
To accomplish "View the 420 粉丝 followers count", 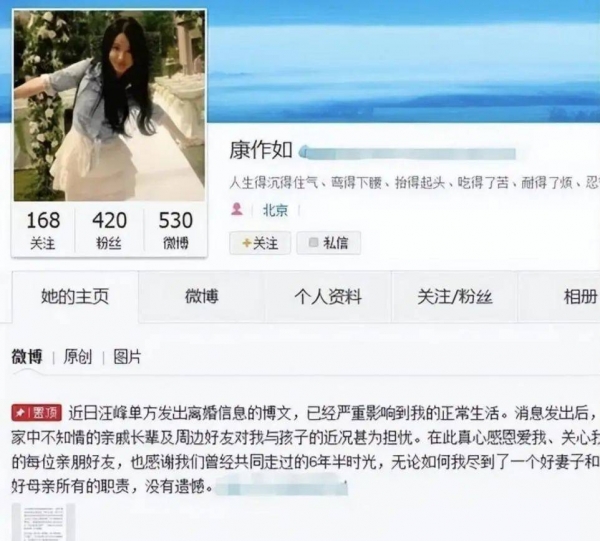I will [x=109, y=231].
